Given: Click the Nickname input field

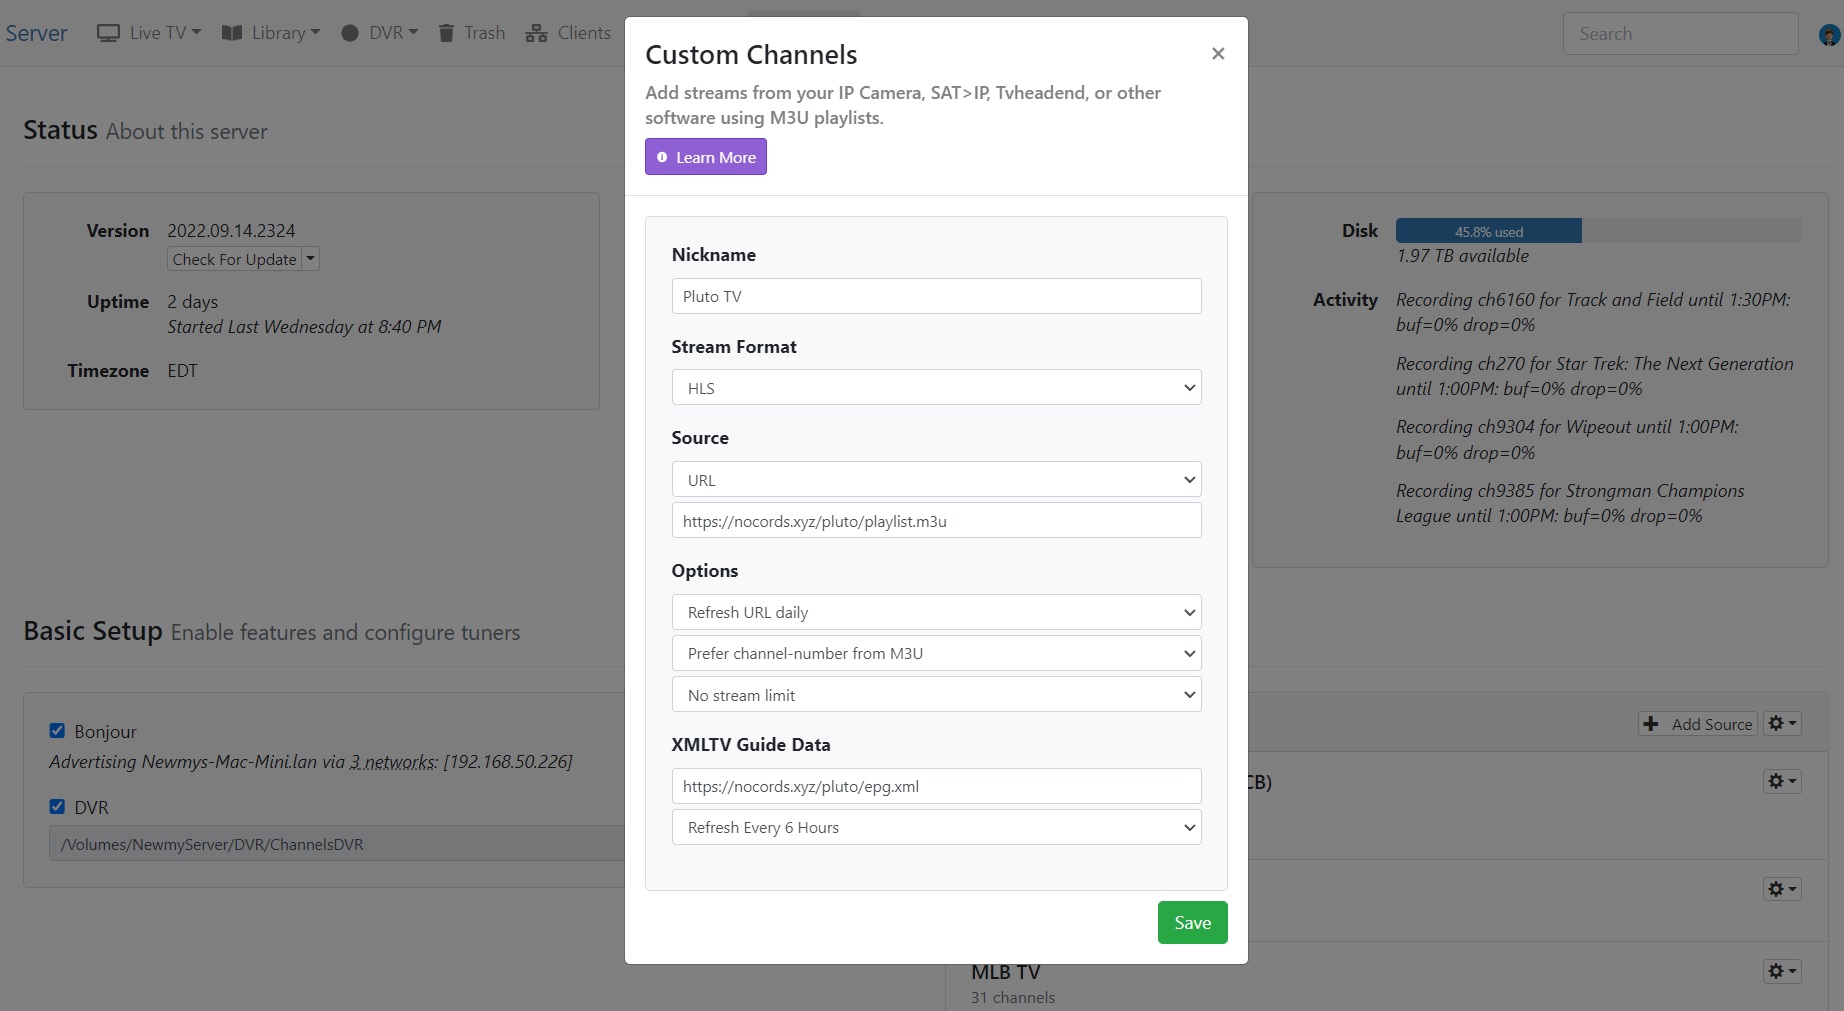Looking at the screenshot, I should [x=936, y=296].
